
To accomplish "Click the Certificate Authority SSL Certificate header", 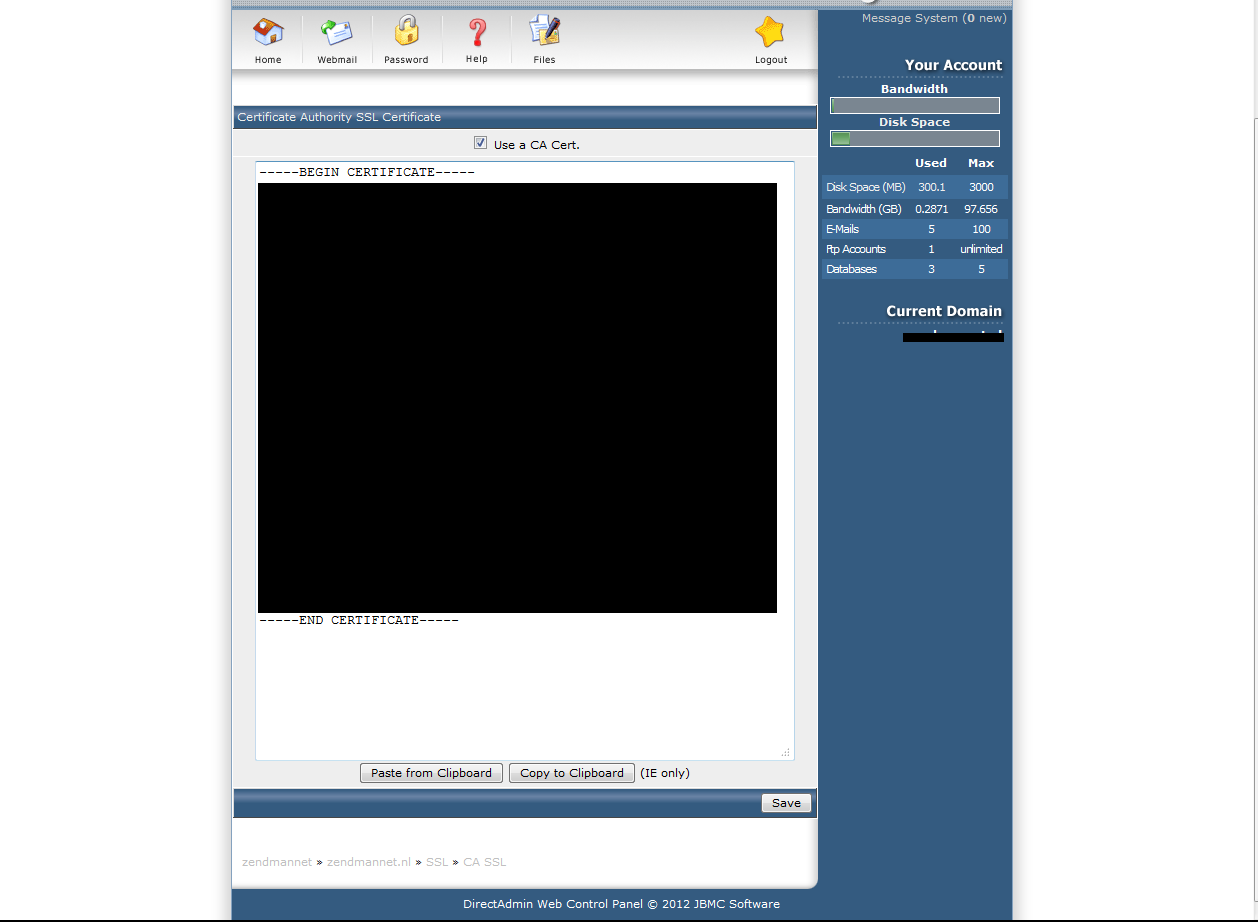I will (x=339, y=117).
